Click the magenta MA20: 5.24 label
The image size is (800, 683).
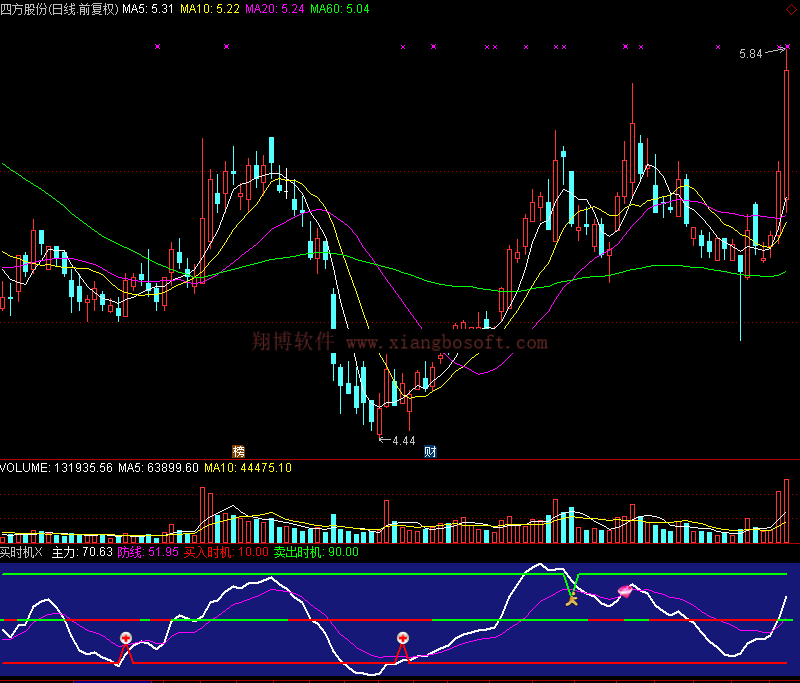[275, 9]
